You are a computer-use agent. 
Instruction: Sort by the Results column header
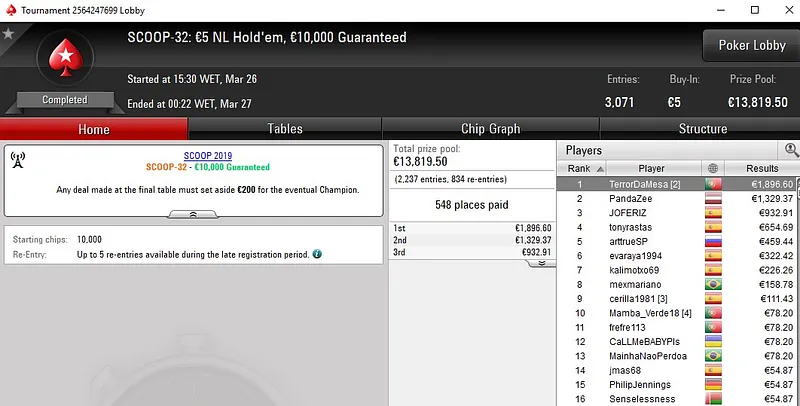761,169
